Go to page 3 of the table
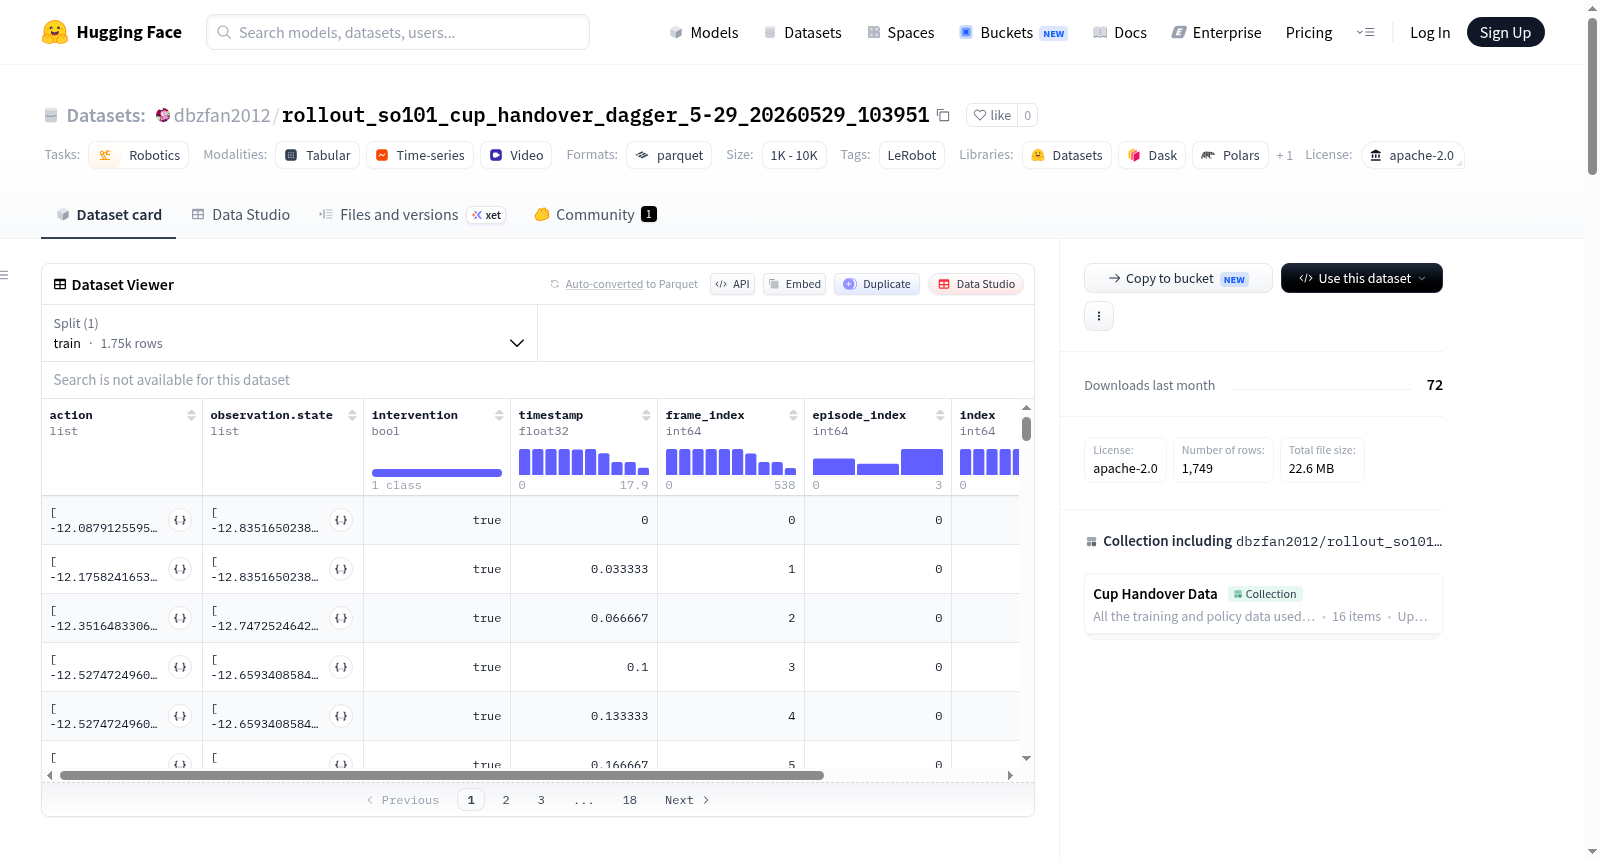The width and height of the screenshot is (1600, 861). click(541, 800)
